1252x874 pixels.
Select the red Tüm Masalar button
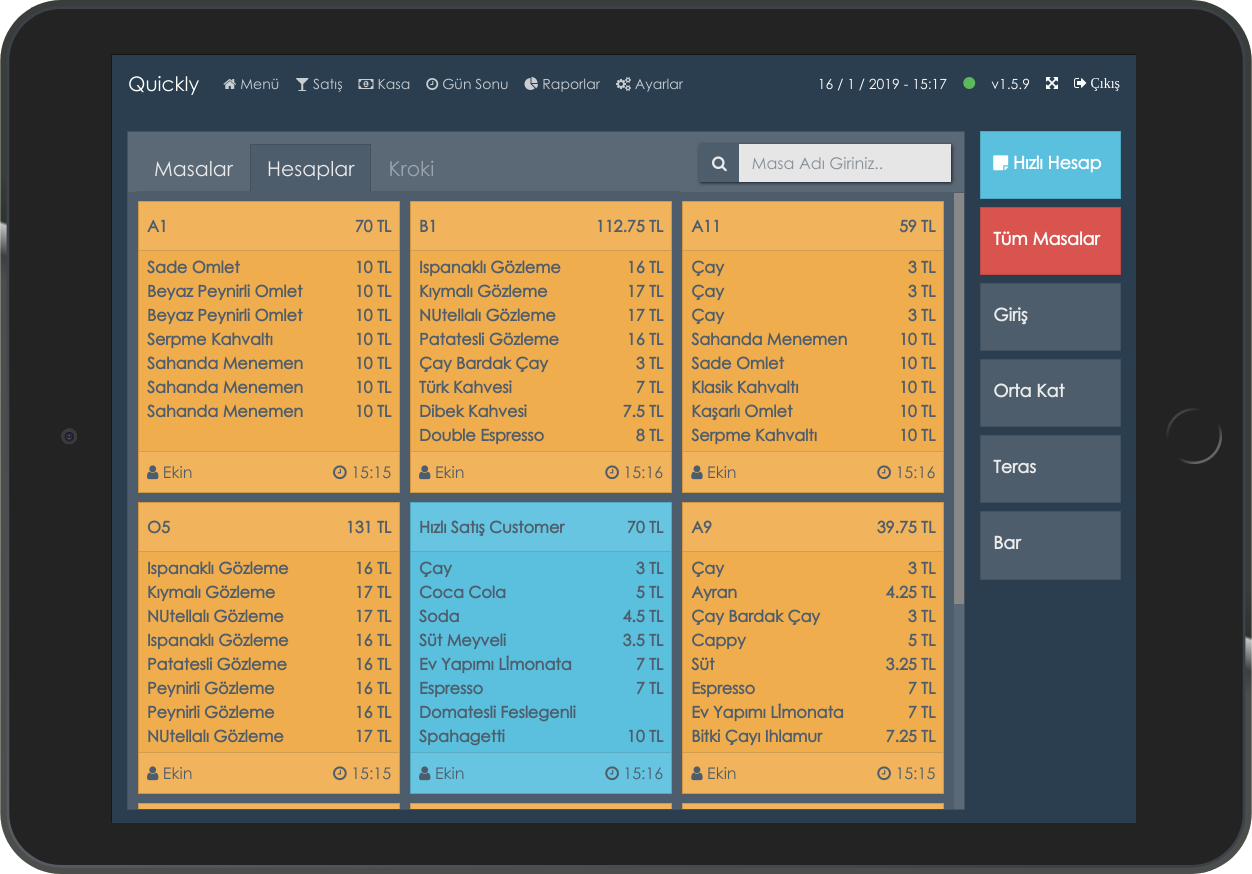point(1050,241)
